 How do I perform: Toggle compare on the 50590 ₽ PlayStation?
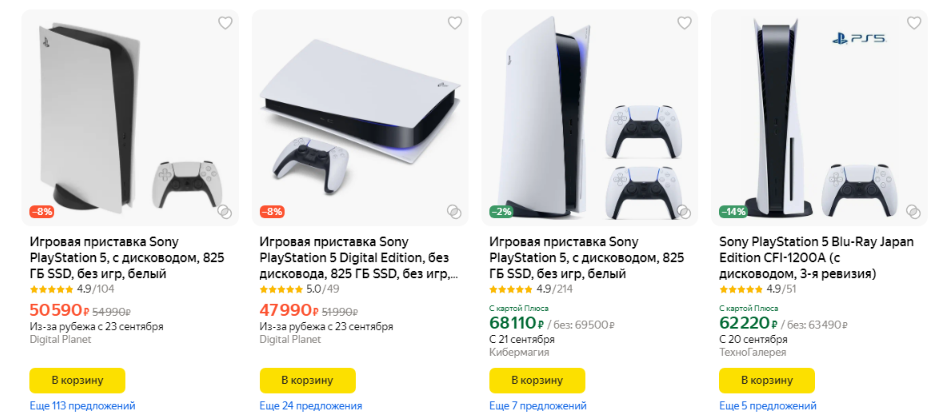(225, 212)
